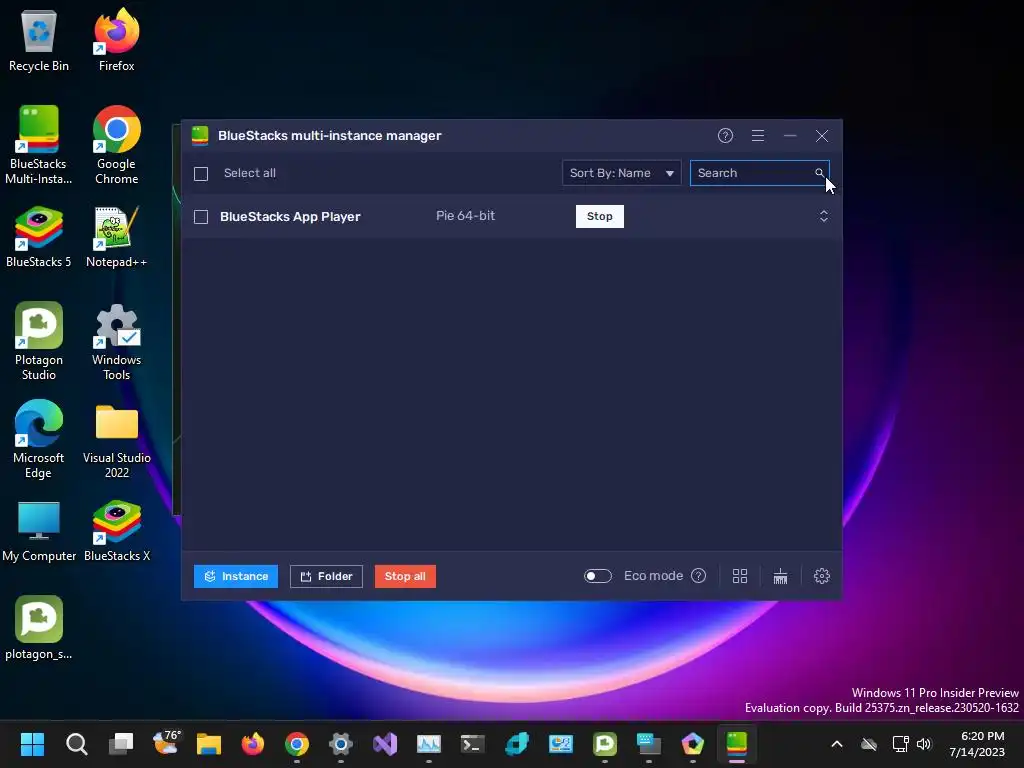This screenshot has width=1024, height=768.
Task: Arrange instances with grid icon
Action: coord(739,576)
